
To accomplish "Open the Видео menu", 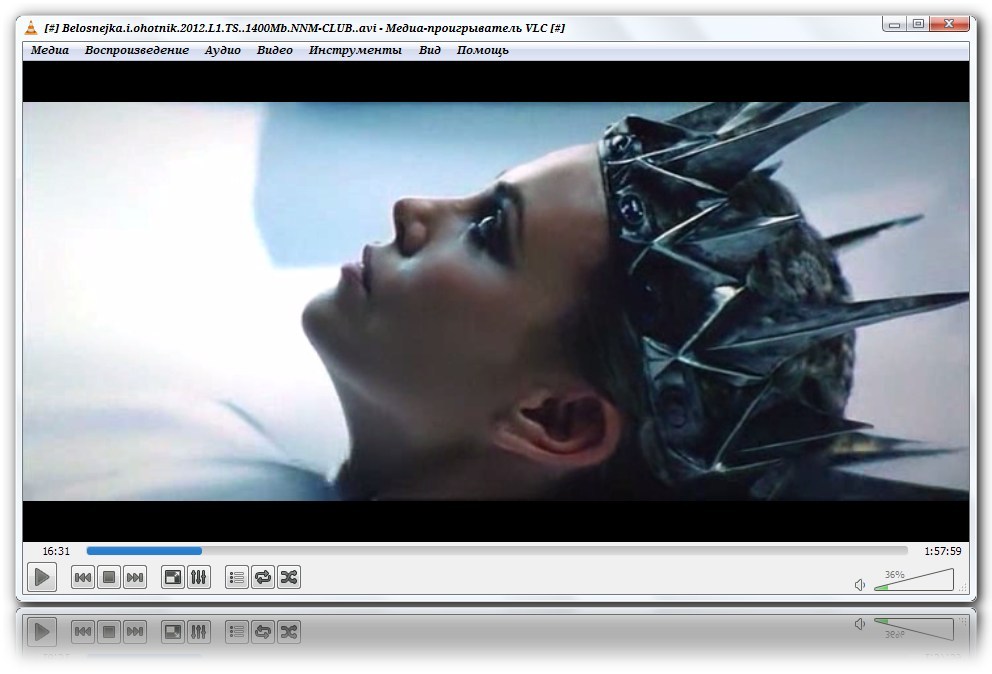I will 275,50.
